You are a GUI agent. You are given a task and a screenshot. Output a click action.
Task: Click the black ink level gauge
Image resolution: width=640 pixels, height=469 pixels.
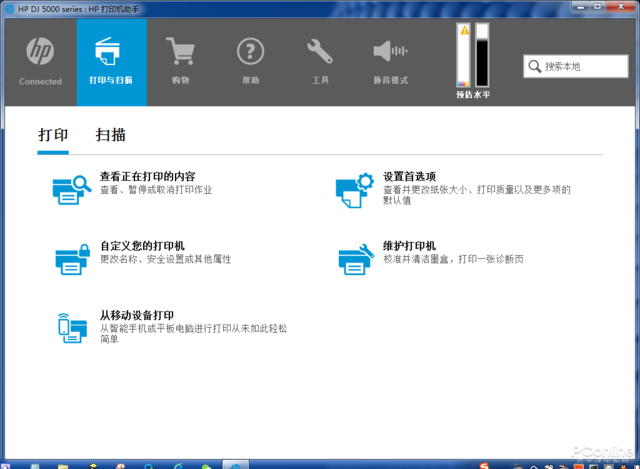point(482,55)
